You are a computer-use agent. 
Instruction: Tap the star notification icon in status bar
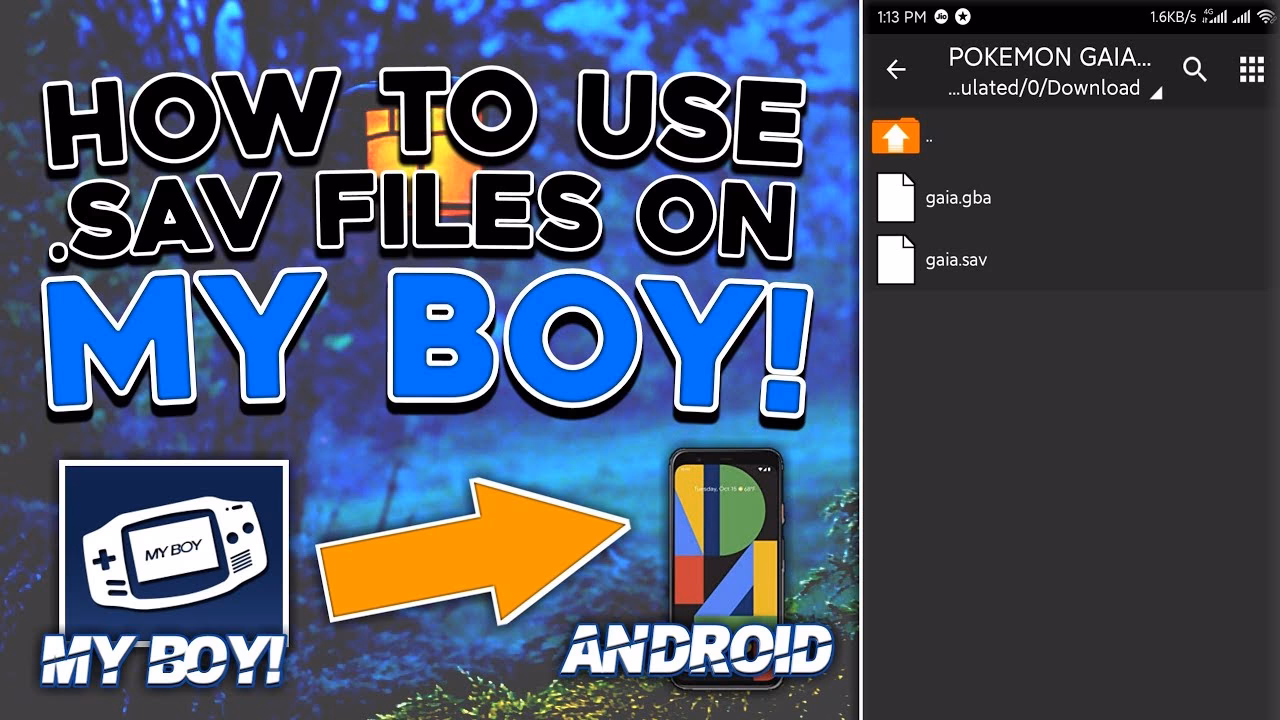coord(963,16)
